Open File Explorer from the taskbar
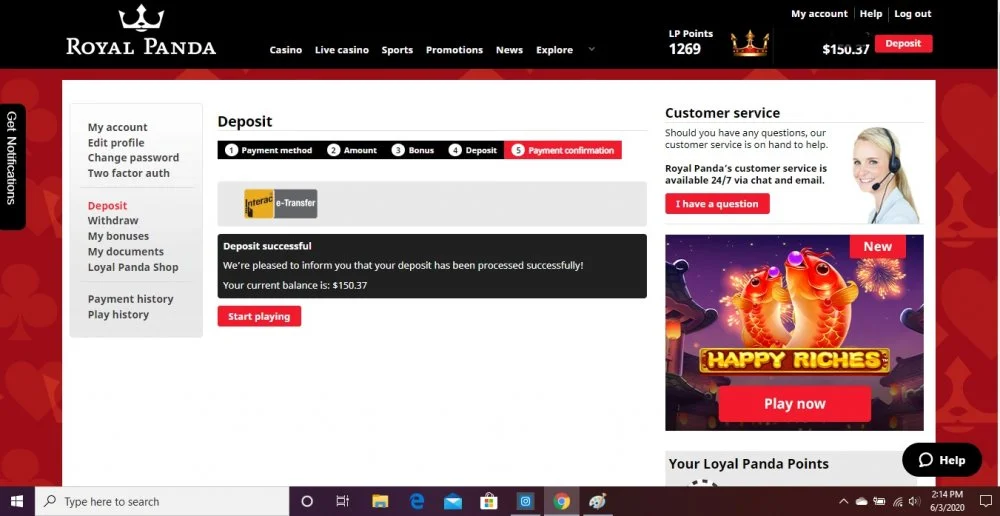 pos(380,501)
